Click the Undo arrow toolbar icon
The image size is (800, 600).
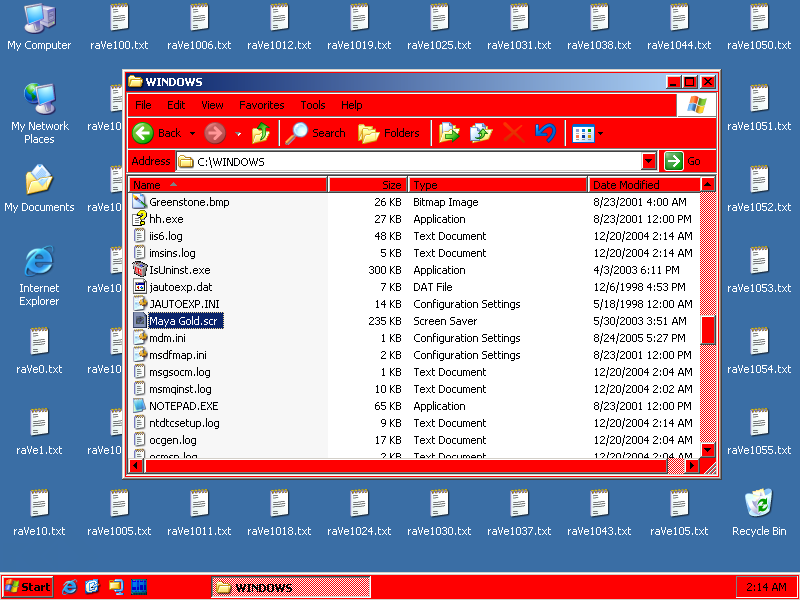tap(545, 133)
